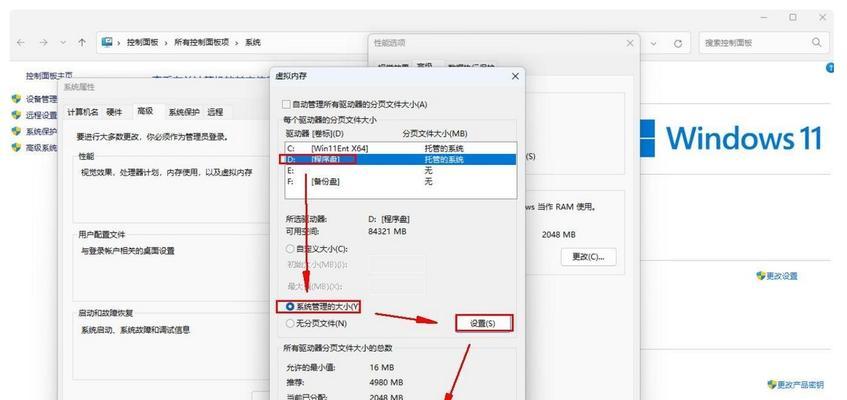Select drive D: [程序盘] row
Viewport: 847px width, 400px height.
(400, 159)
